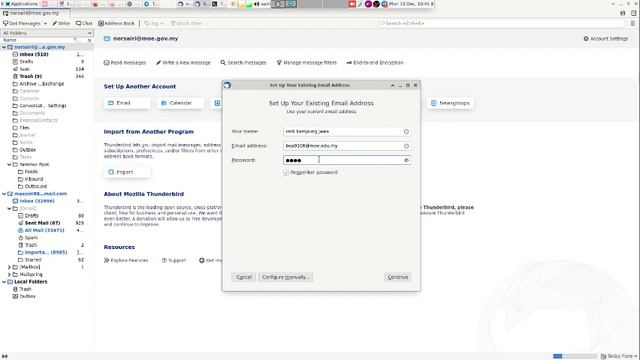Click Read messages link
Viewport: 640px width, 360px height.
tap(125, 63)
